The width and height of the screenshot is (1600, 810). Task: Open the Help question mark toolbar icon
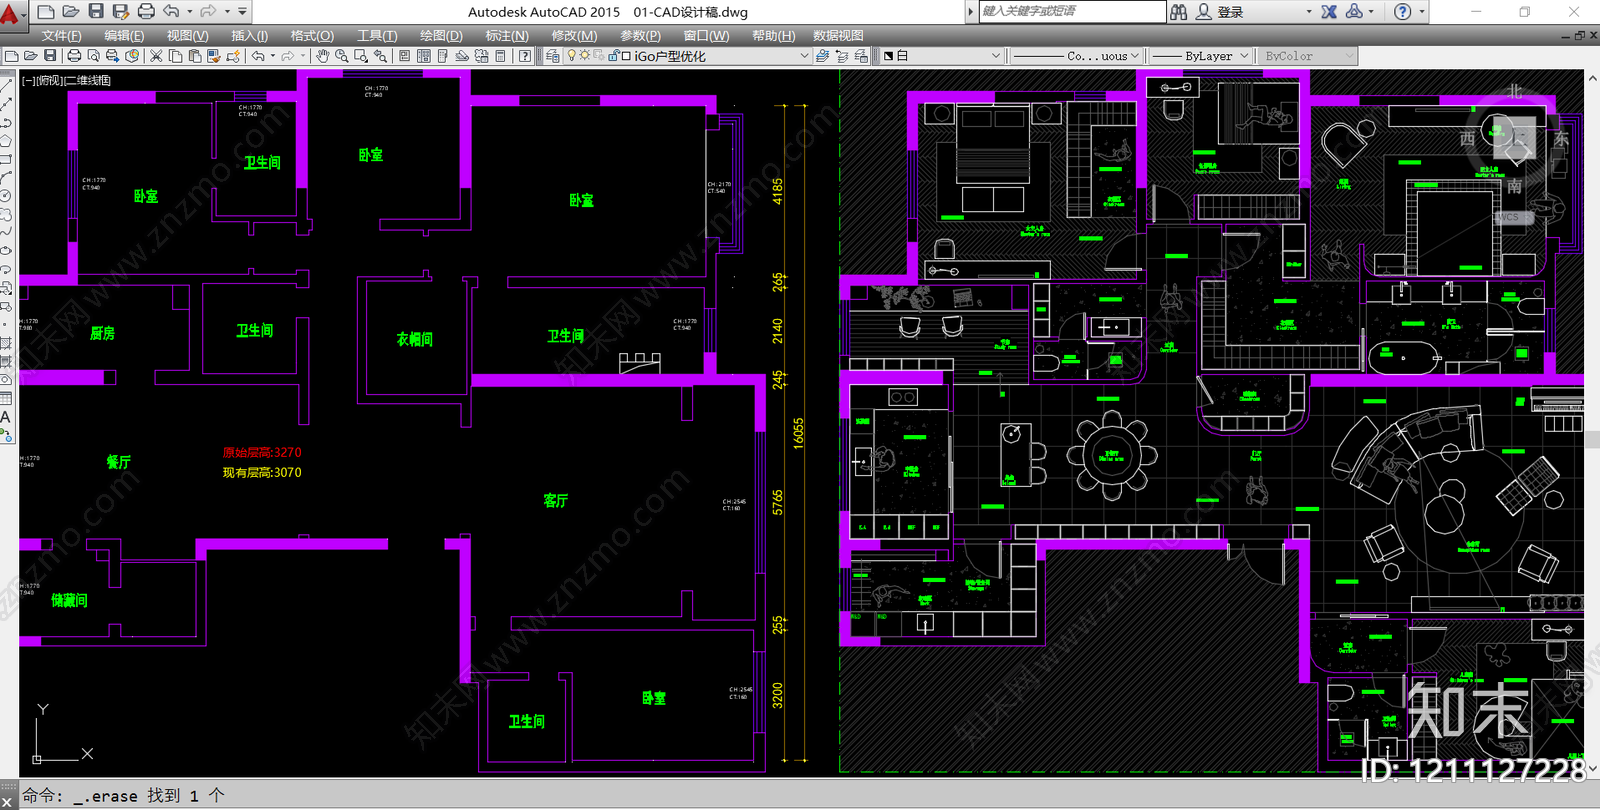tap(525, 56)
